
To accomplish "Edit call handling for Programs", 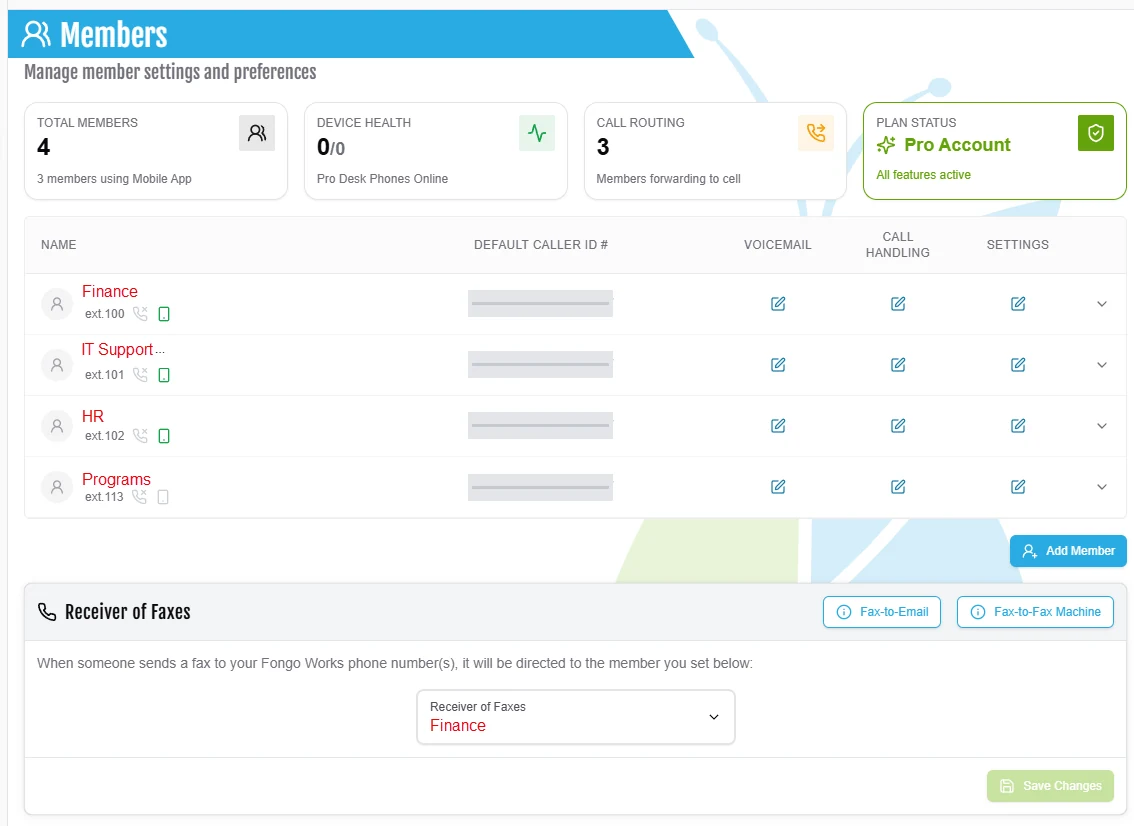I will click(898, 487).
